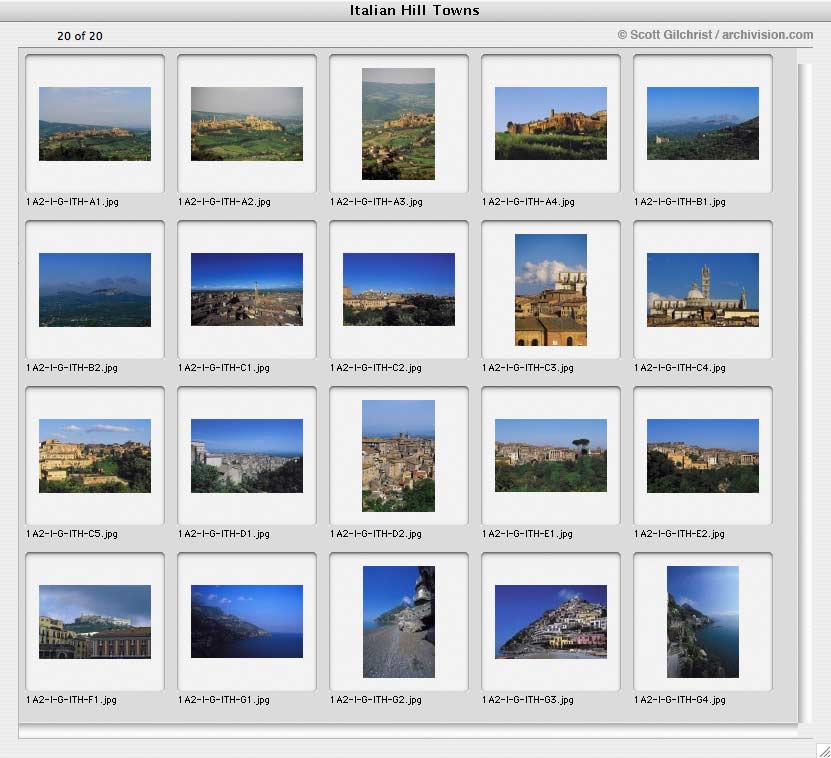Select the coast thumbnail 1A2-I-G-ITH-G4.jpg

(x=703, y=622)
